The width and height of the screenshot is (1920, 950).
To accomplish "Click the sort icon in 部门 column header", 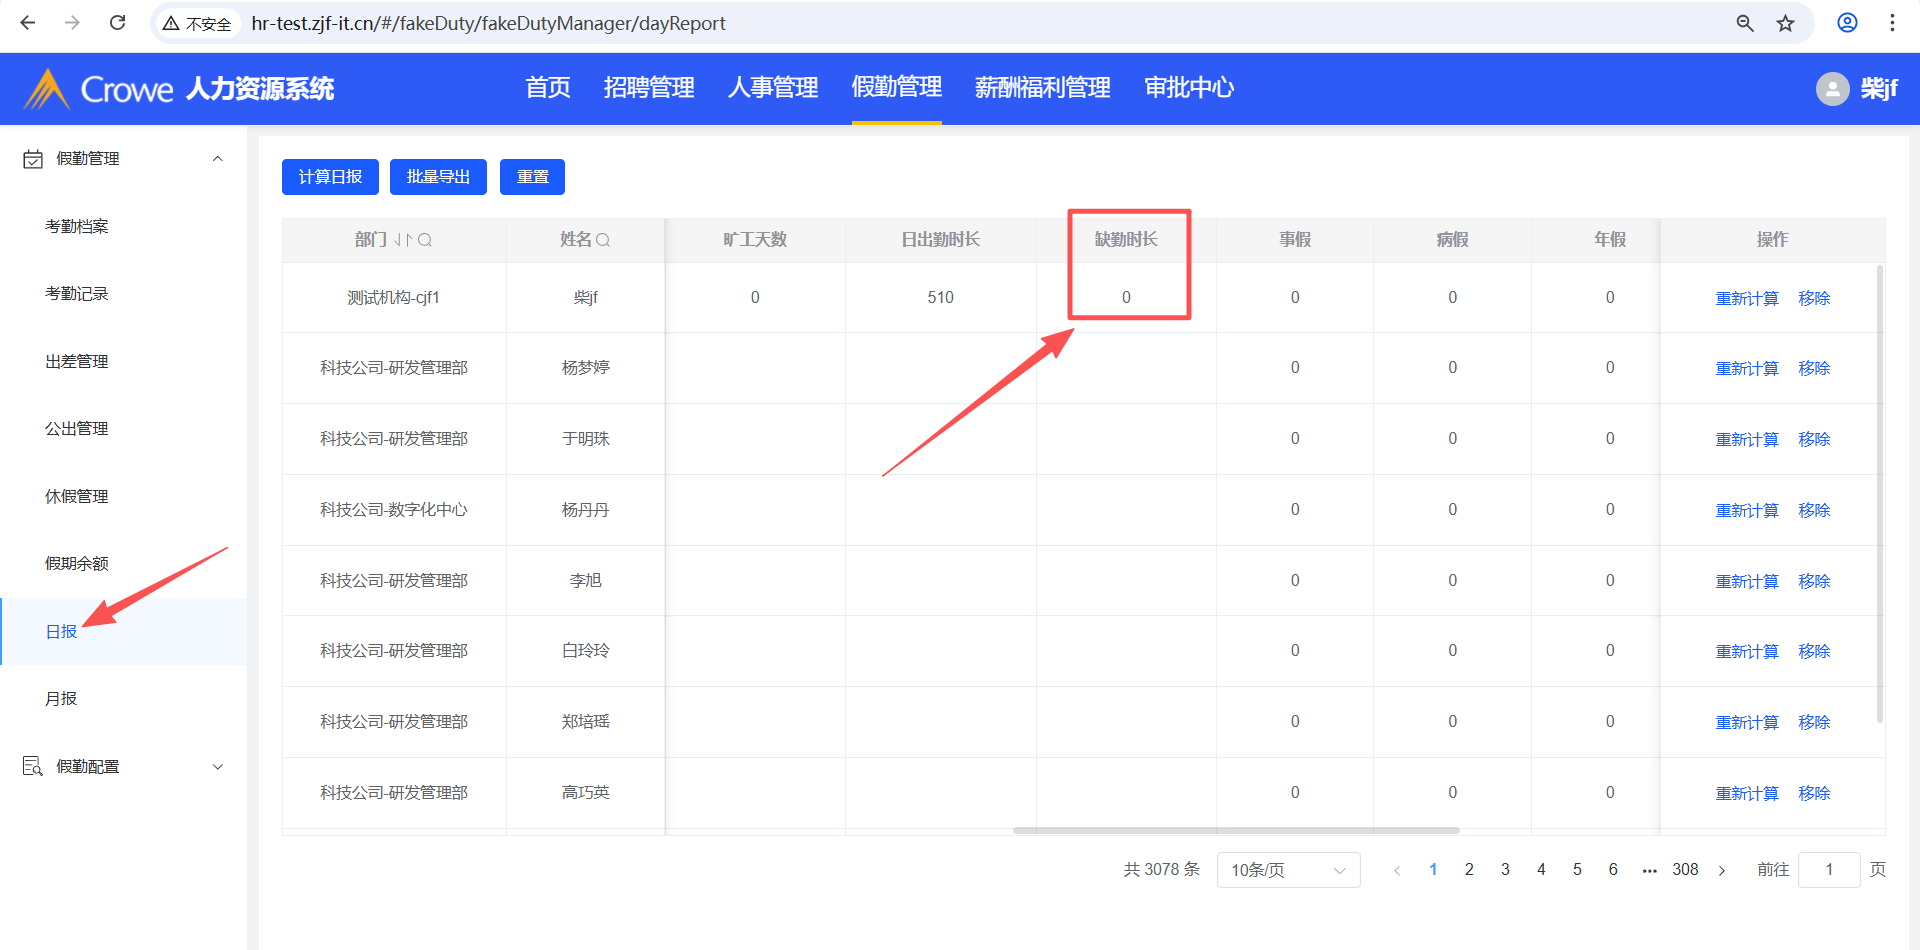I will (403, 240).
